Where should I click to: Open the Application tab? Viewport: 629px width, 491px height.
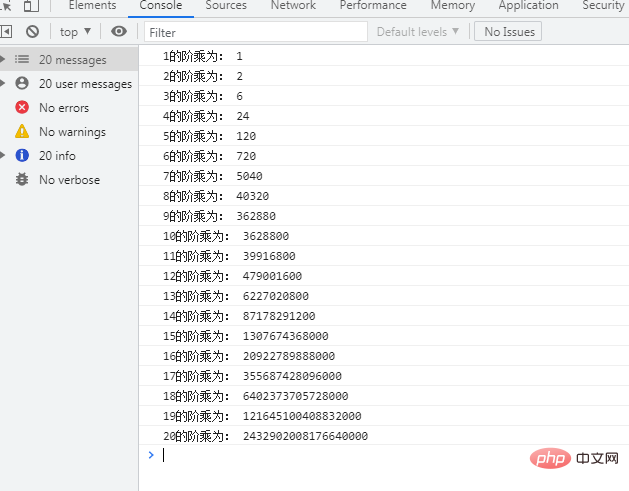[x=528, y=5]
